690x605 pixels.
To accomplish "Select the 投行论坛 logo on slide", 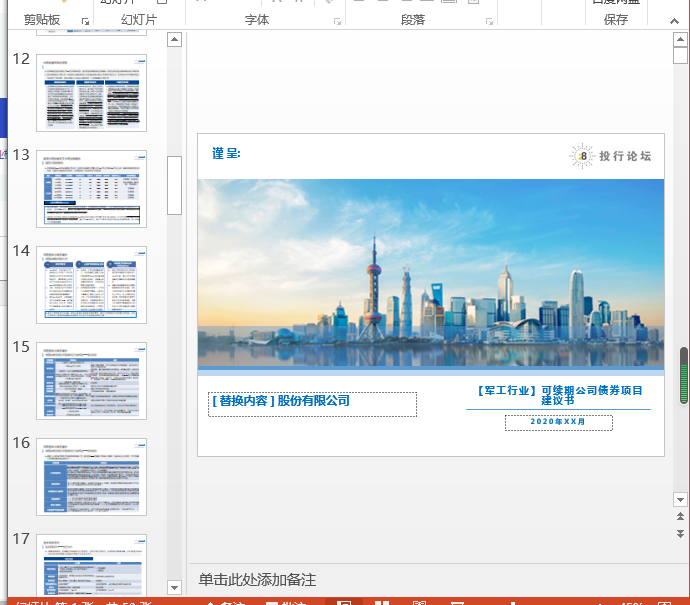I will (610, 156).
